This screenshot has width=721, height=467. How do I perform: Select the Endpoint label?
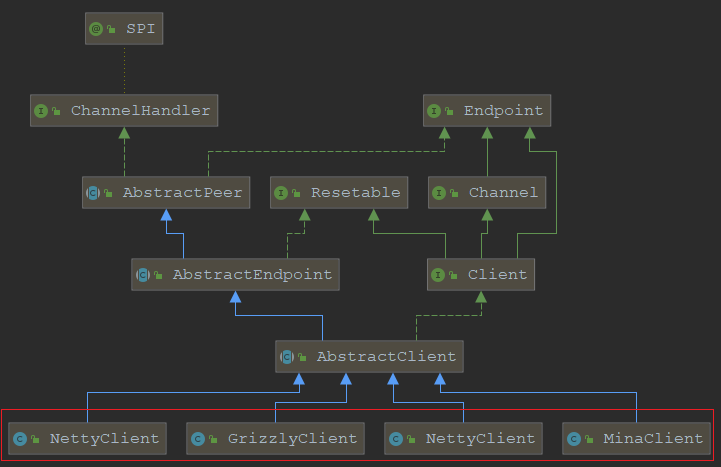pyautogui.click(x=504, y=111)
